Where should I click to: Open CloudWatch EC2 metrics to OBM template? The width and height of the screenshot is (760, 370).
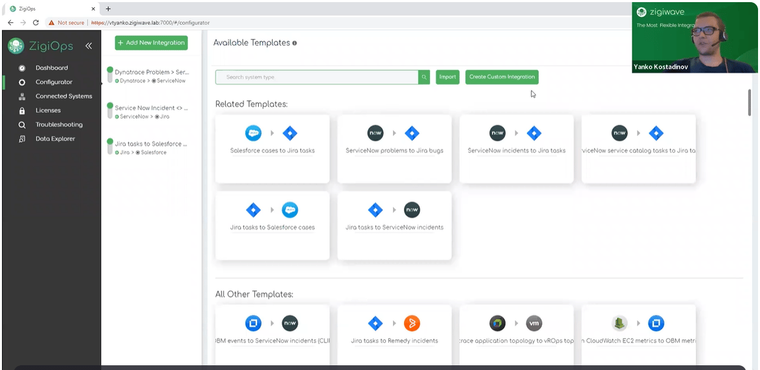coord(639,335)
